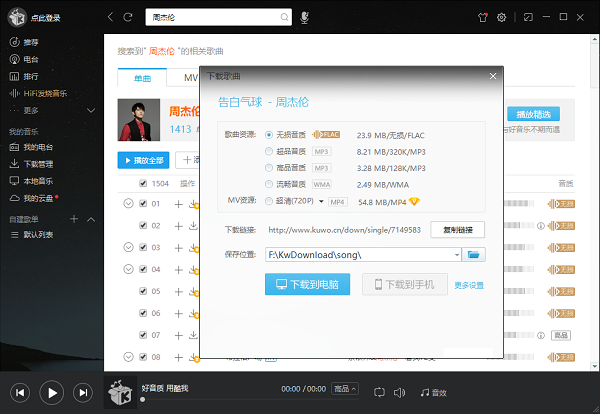Click the volume speaker icon
Viewport: 600px width, 414px height.
(400, 391)
